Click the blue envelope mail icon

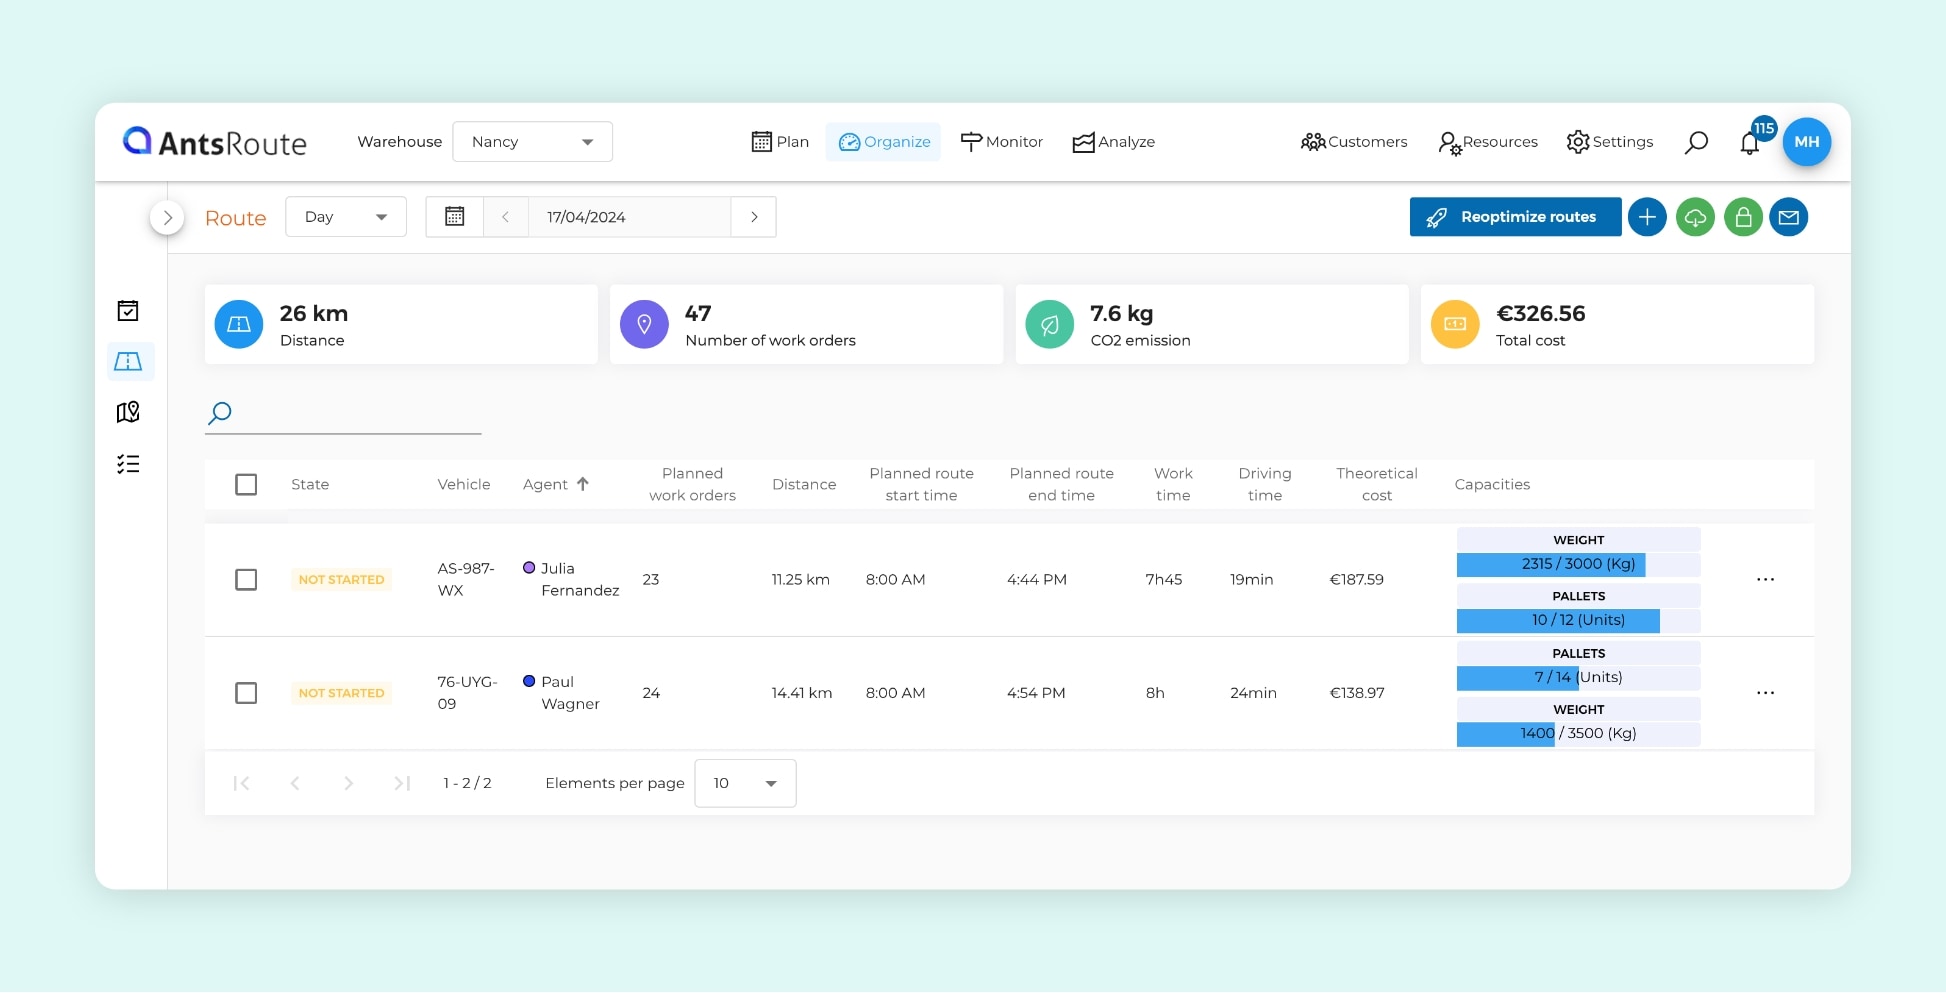coord(1789,217)
